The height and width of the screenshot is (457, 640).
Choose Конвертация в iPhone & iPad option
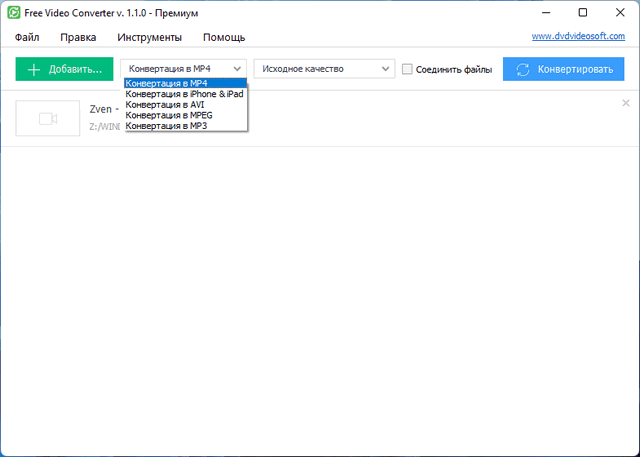[x=184, y=94]
